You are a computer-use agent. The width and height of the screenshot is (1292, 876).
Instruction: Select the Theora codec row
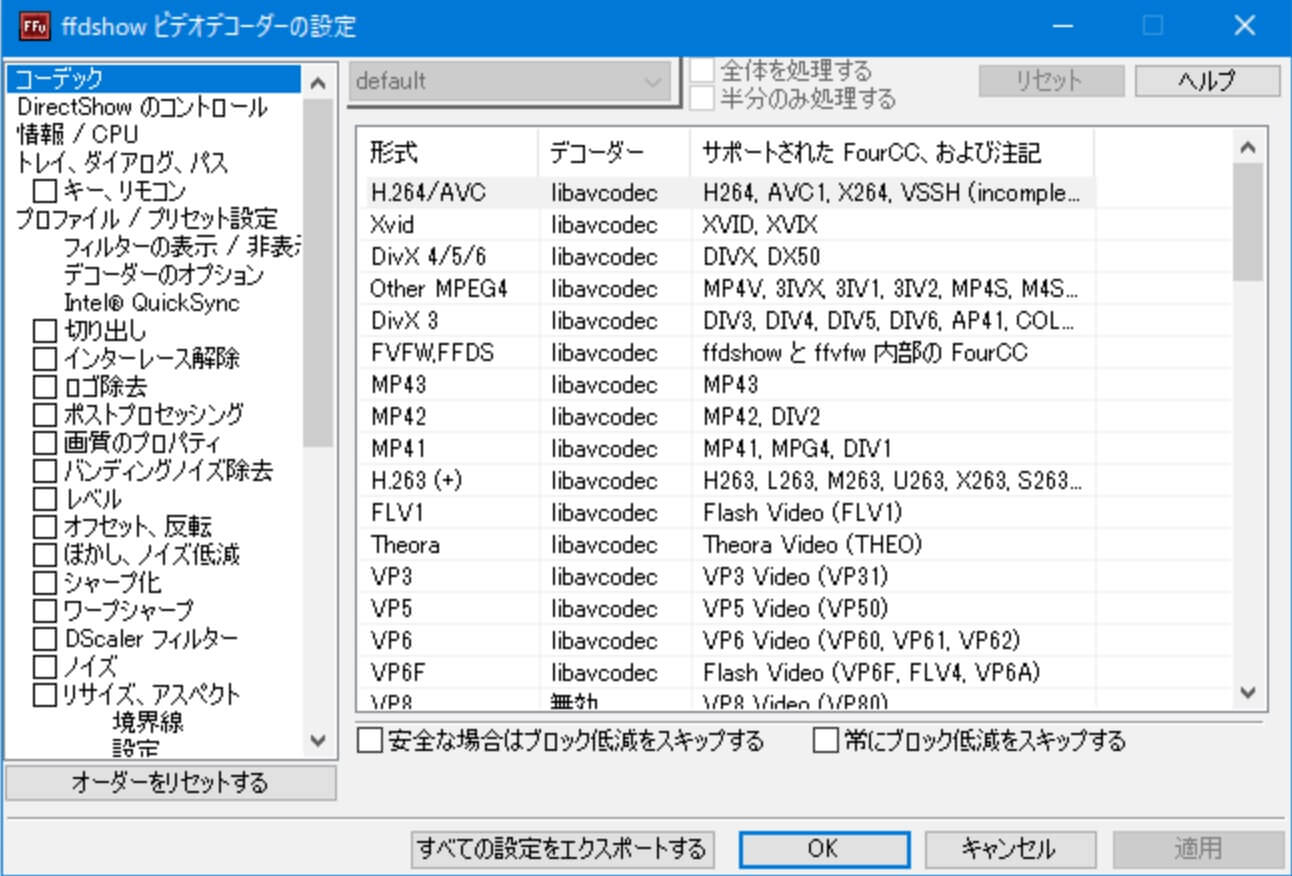(x=726, y=545)
